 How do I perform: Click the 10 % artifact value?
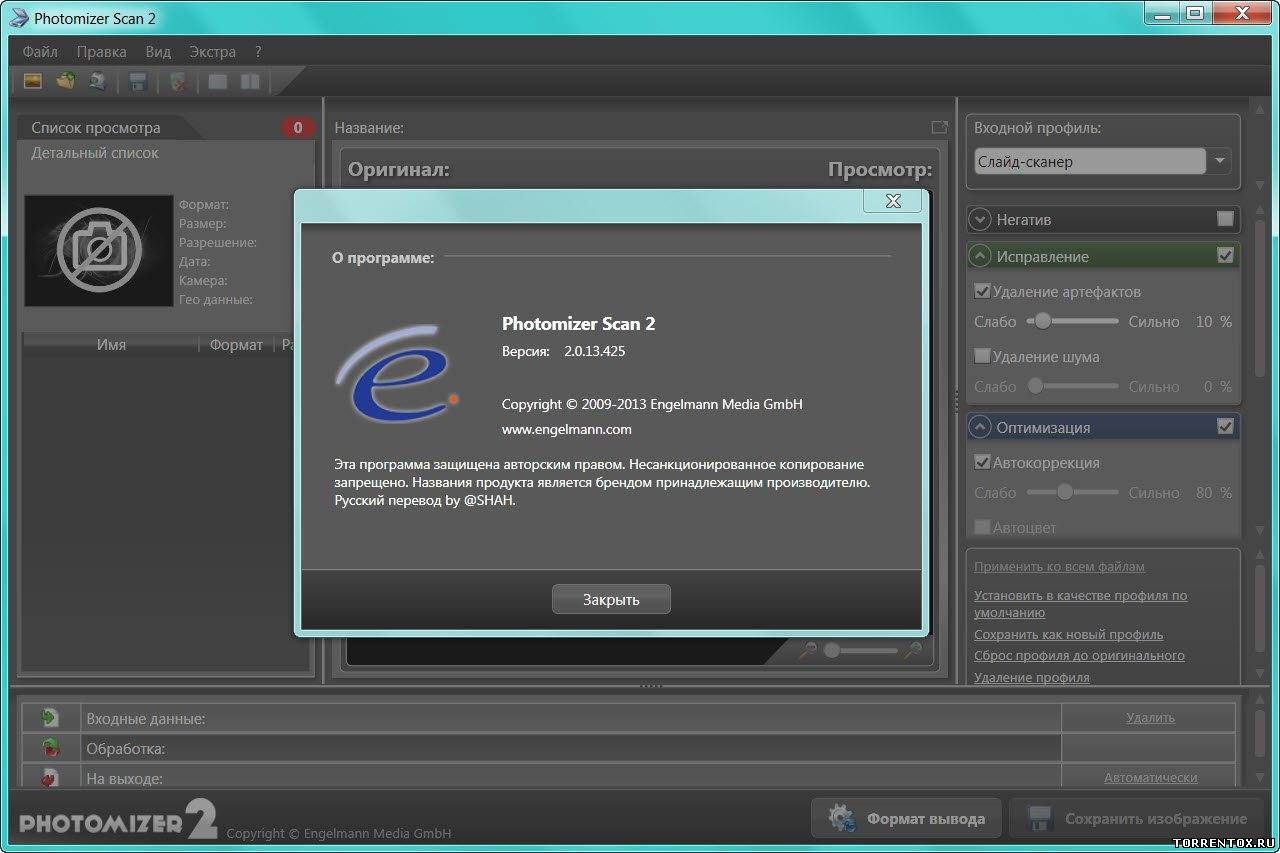click(1214, 322)
